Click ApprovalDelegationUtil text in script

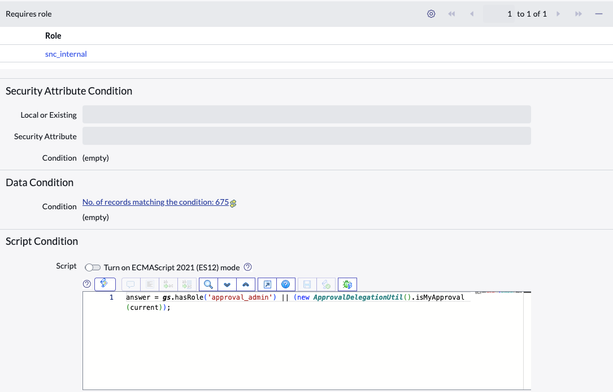358,297
